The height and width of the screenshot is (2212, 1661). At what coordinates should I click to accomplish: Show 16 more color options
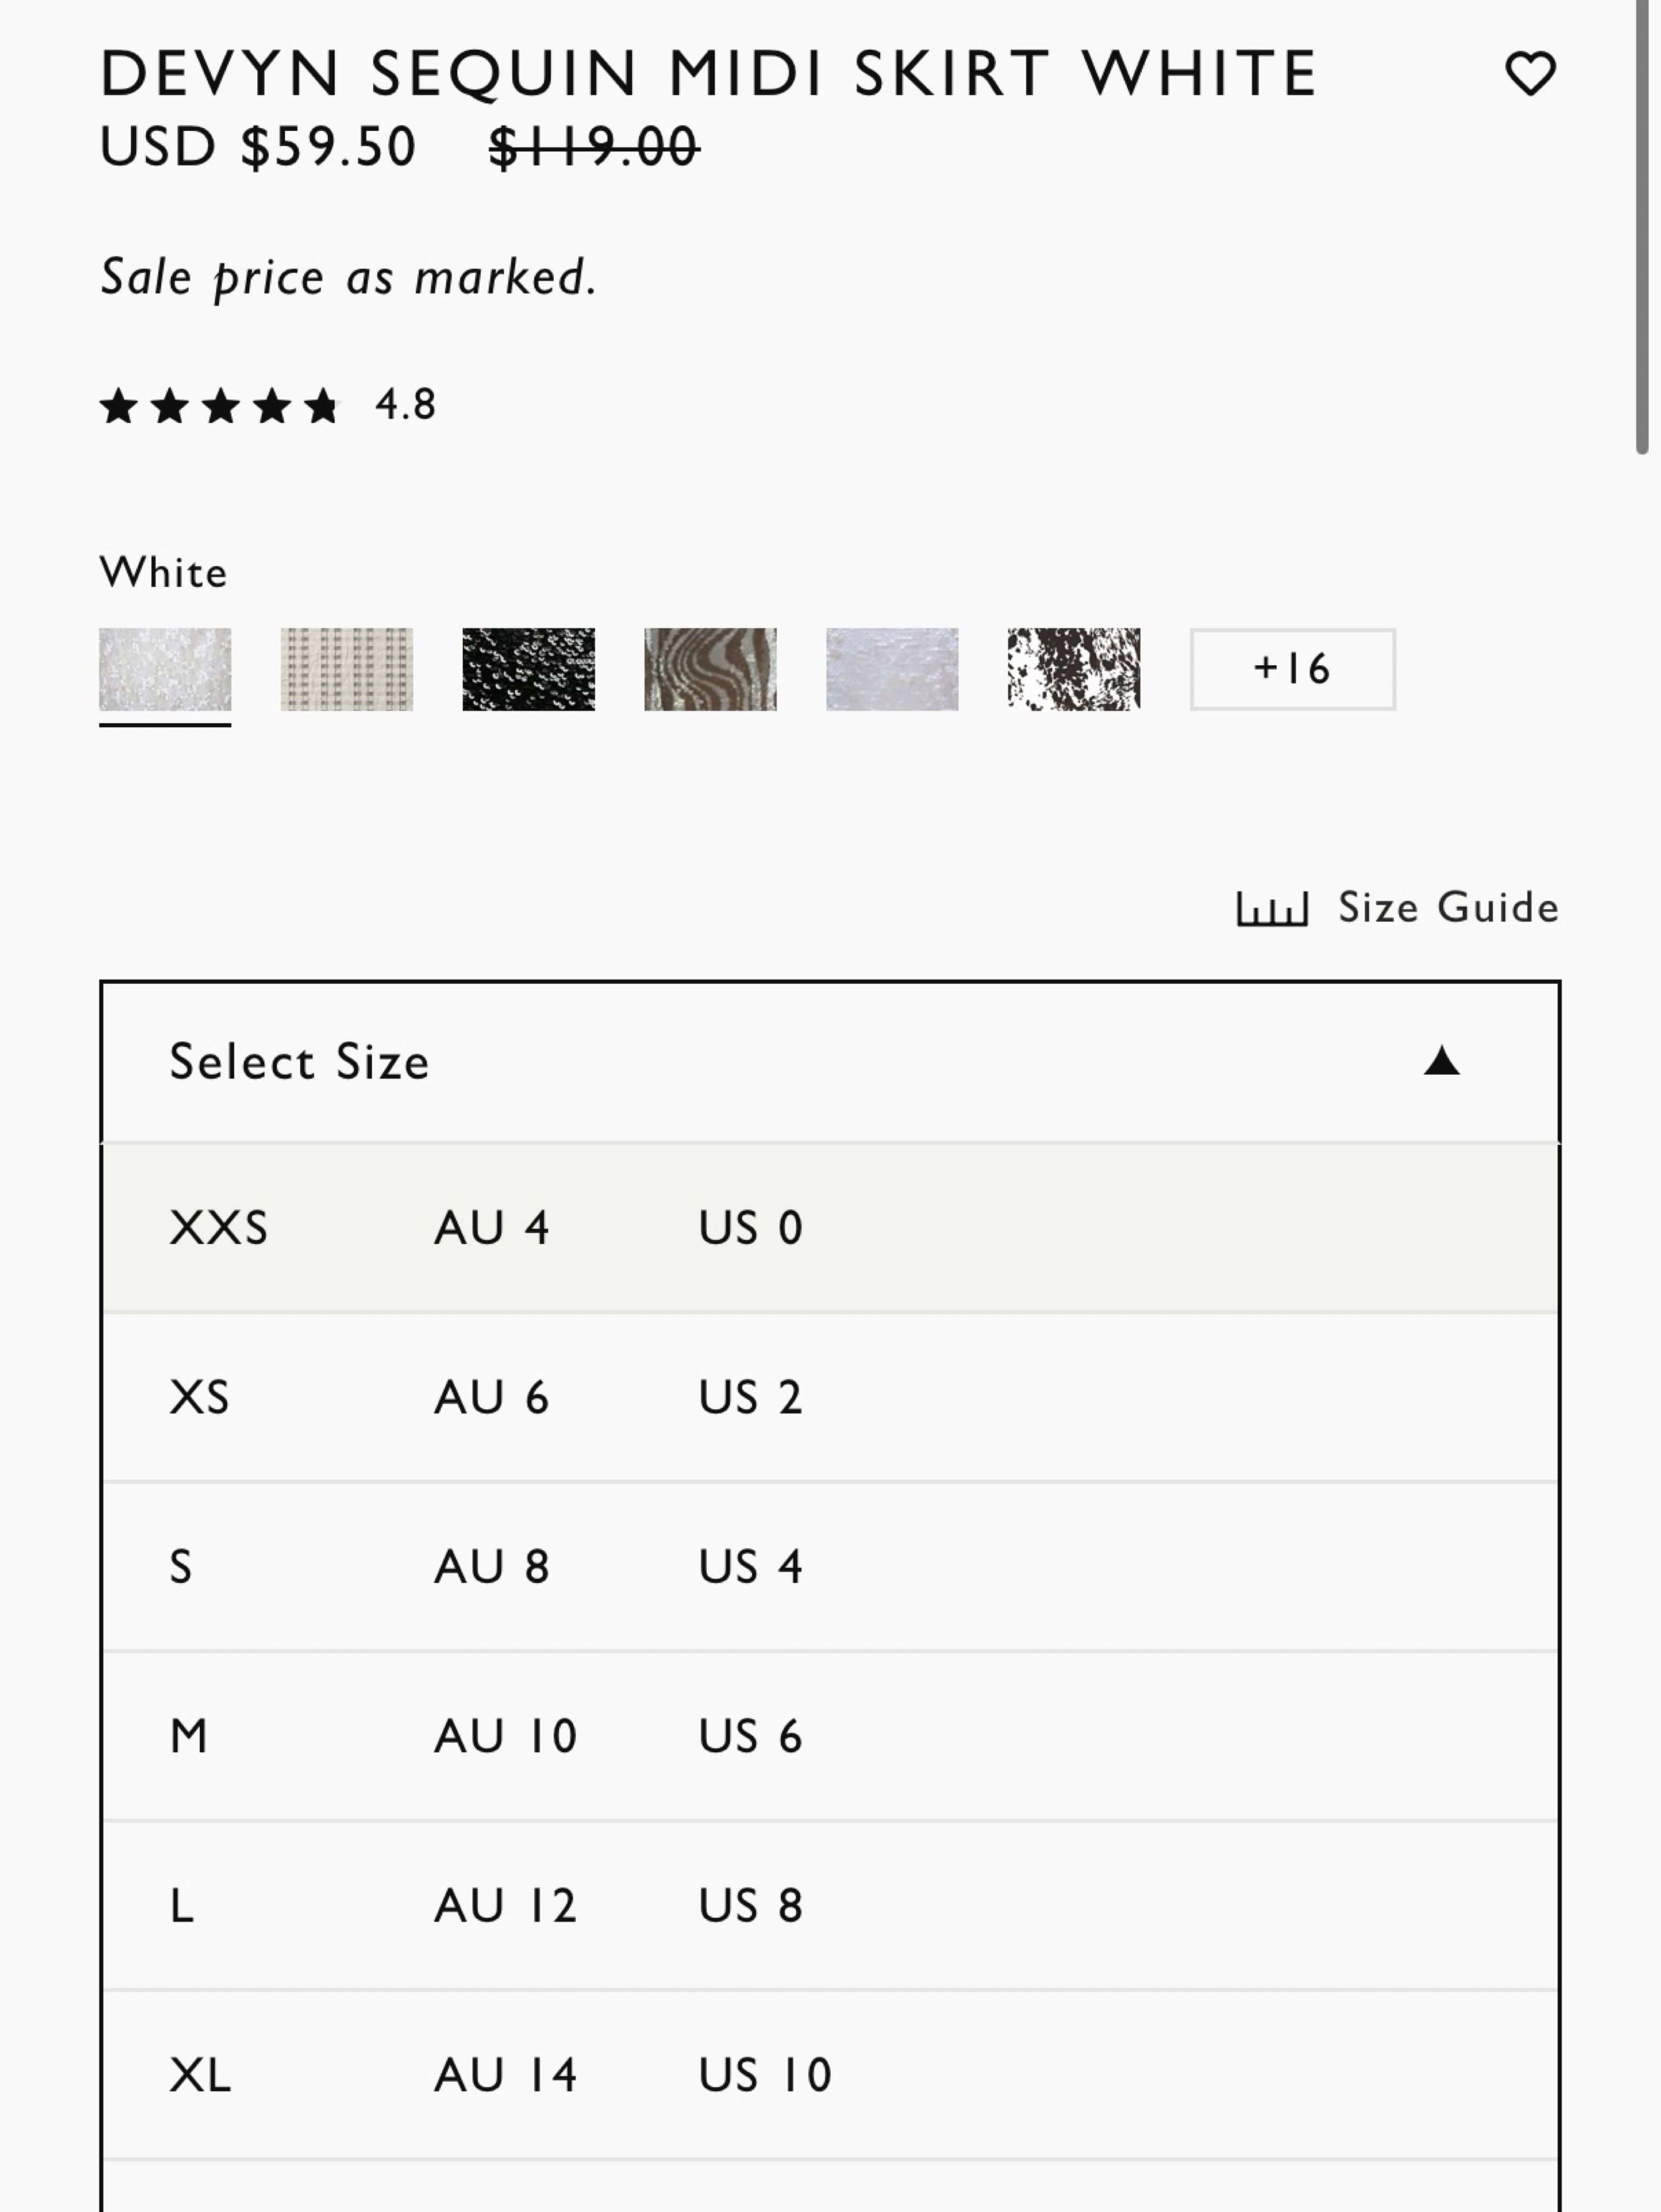1292,669
